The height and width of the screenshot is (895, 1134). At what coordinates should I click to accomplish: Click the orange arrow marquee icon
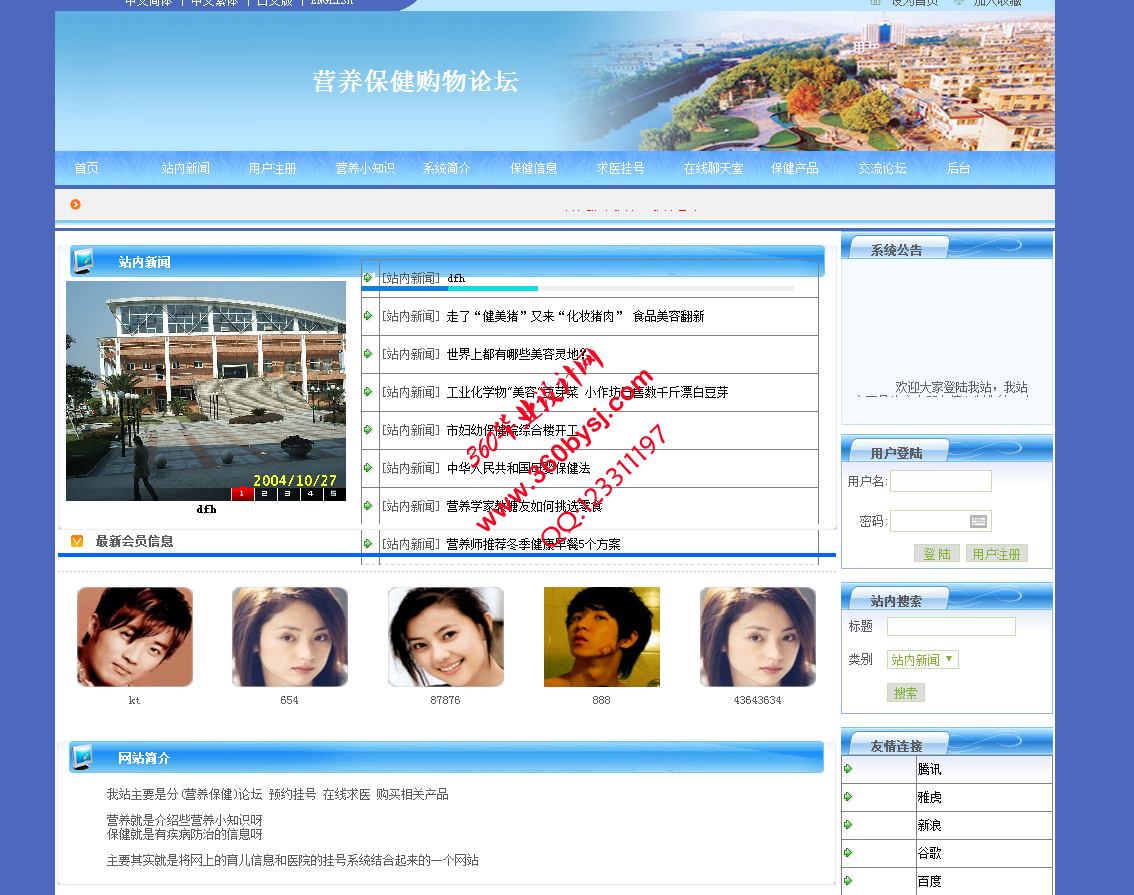(x=75, y=205)
